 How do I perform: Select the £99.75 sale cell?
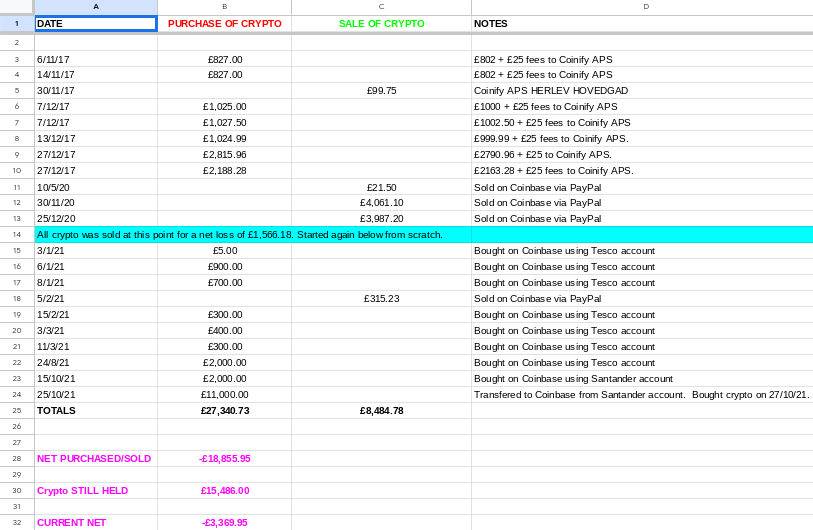[x=381, y=90]
